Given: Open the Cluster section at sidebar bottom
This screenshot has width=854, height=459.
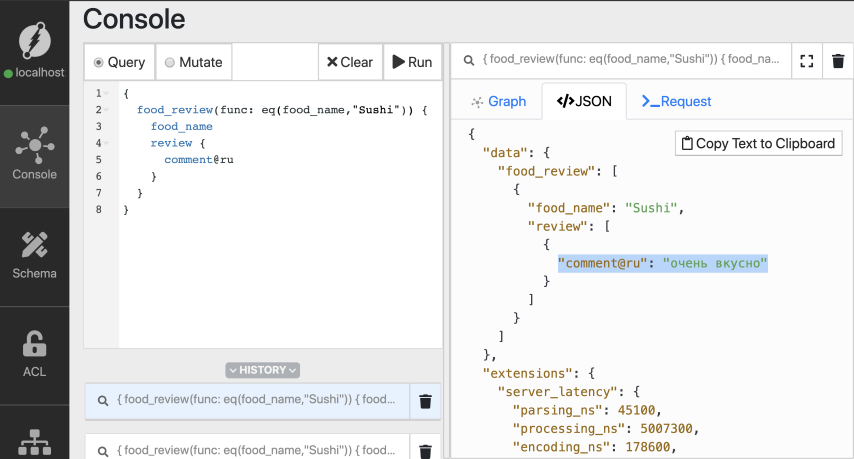Looking at the screenshot, I should [x=34, y=442].
